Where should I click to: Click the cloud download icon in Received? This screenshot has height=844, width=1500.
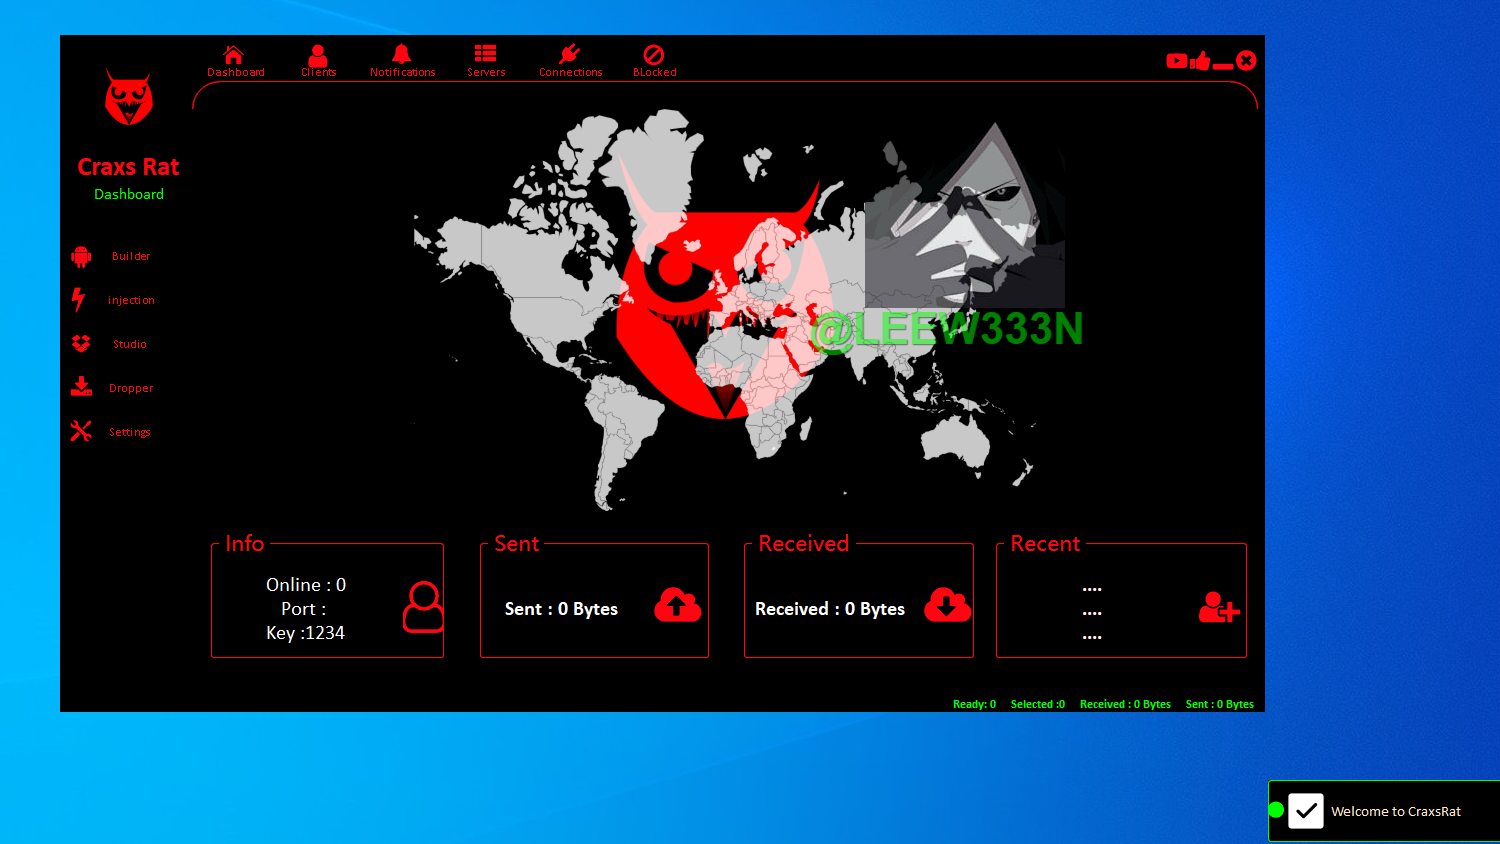(x=947, y=605)
